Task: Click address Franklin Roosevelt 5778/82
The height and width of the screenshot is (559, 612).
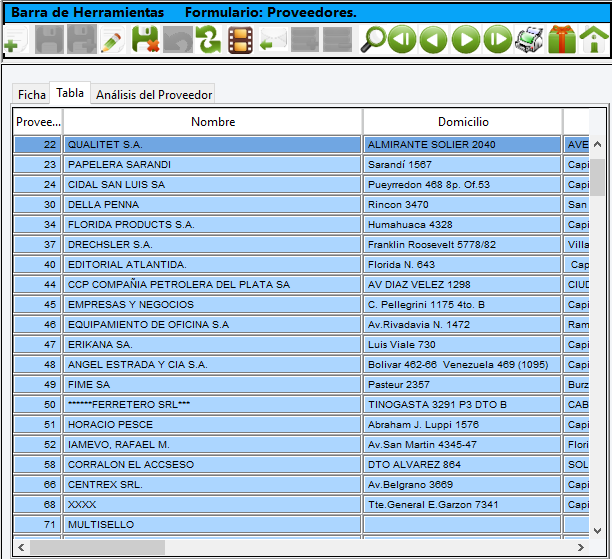Action: pos(462,244)
